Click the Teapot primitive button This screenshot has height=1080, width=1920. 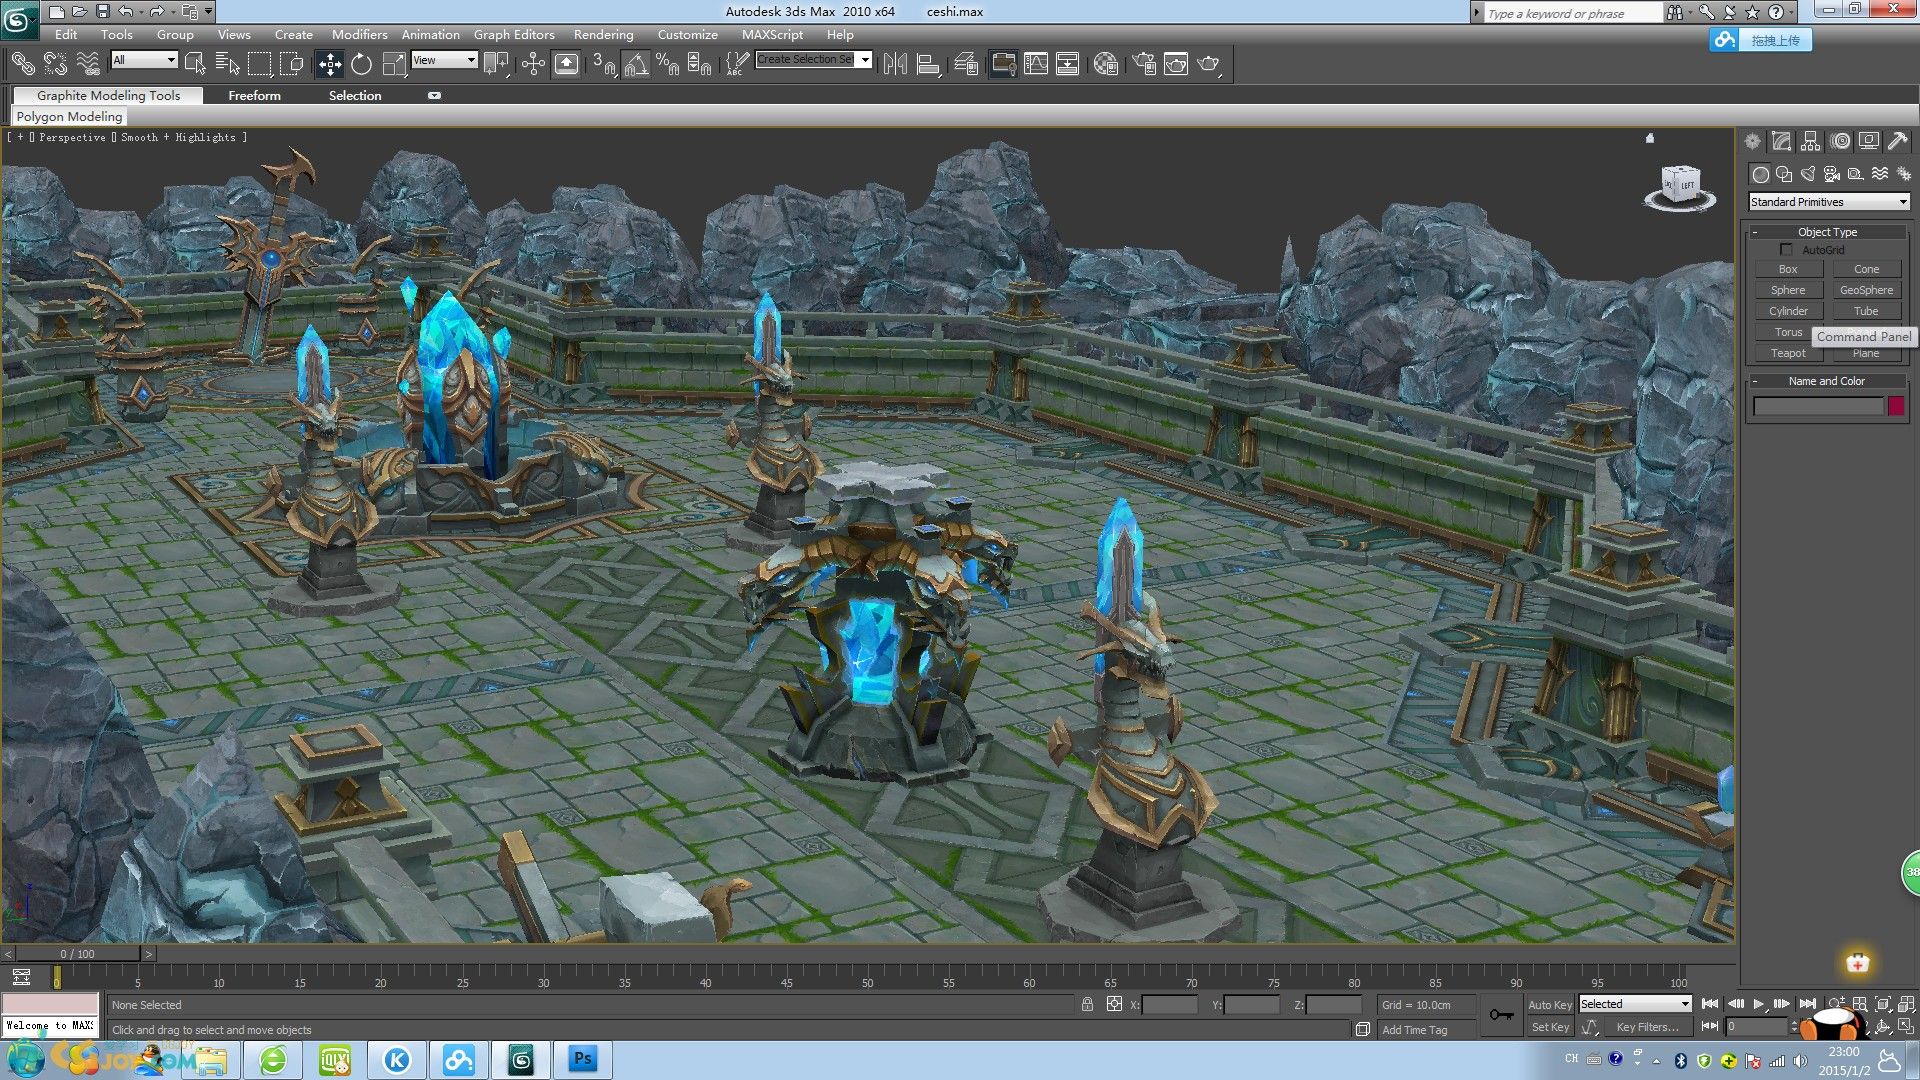coord(1788,353)
